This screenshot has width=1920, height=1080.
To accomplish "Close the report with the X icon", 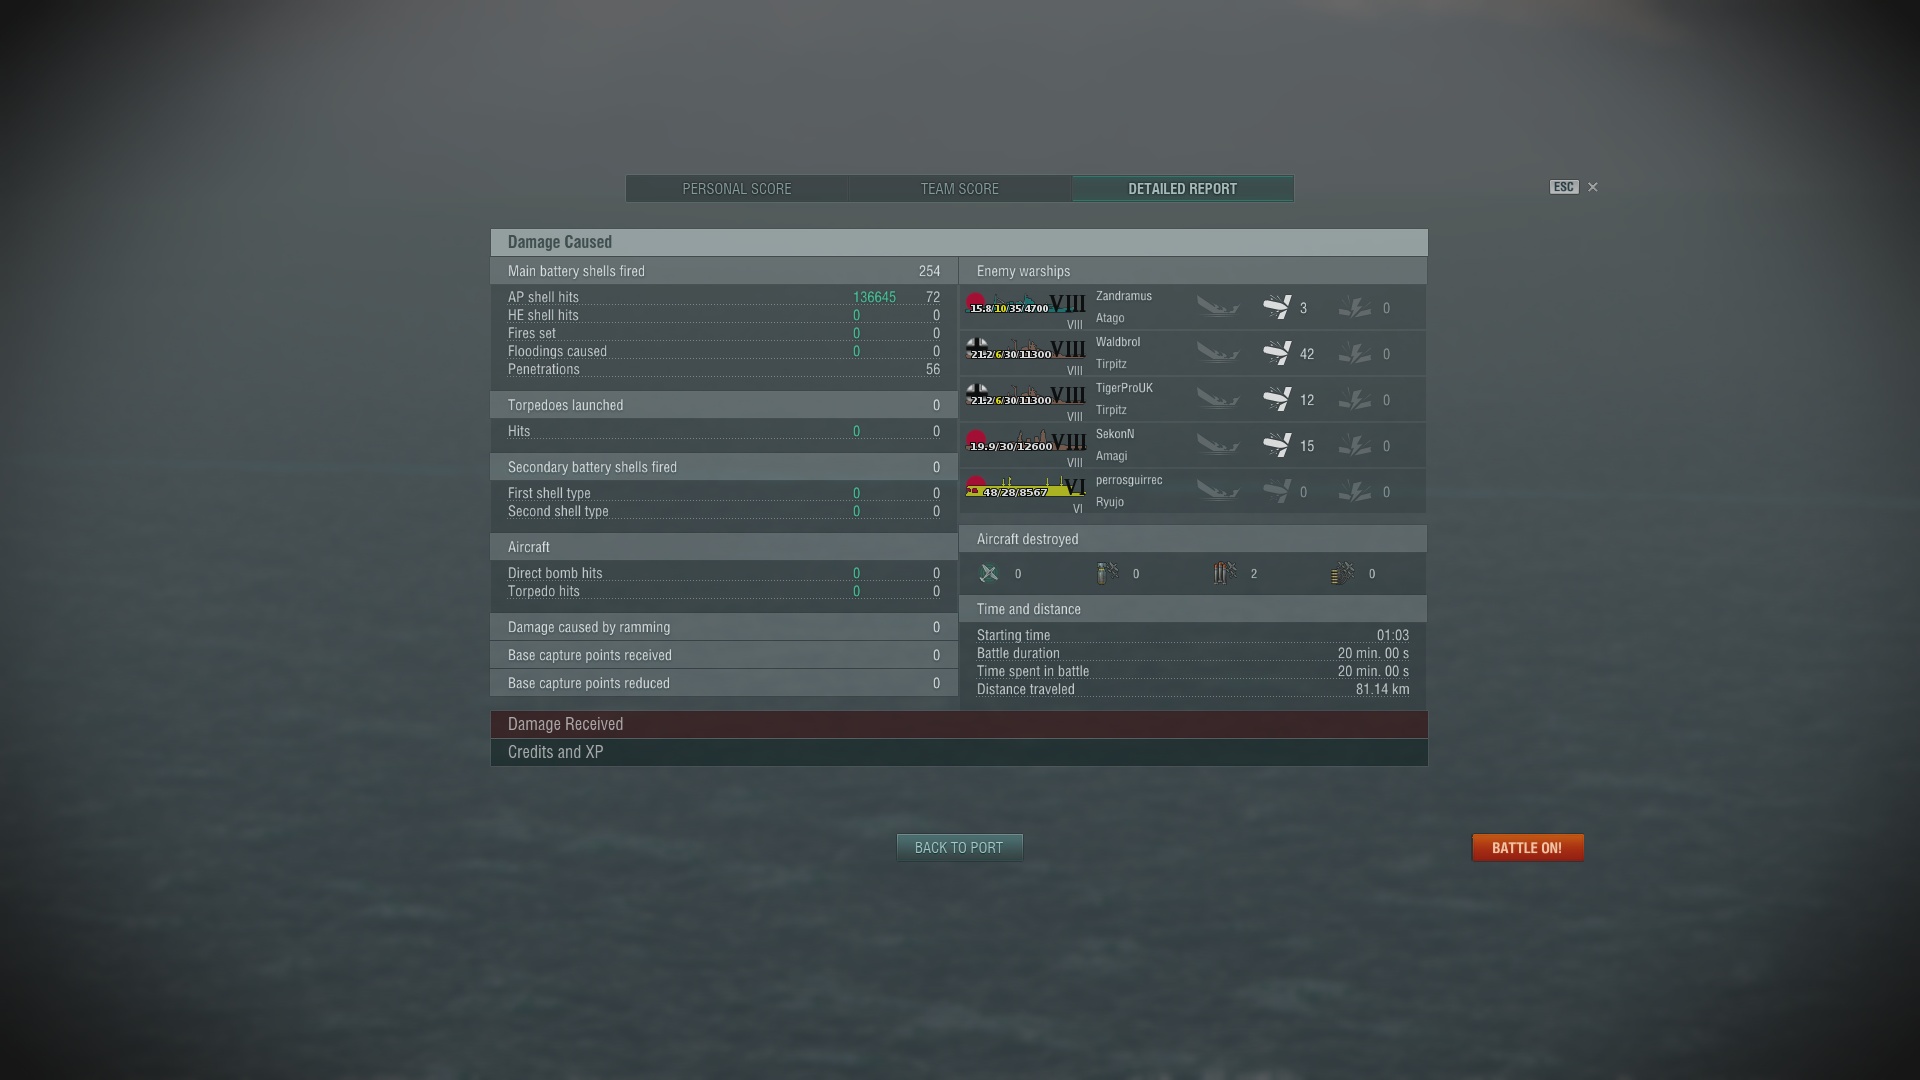I will pyautogui.click(x=1593, y=187).
